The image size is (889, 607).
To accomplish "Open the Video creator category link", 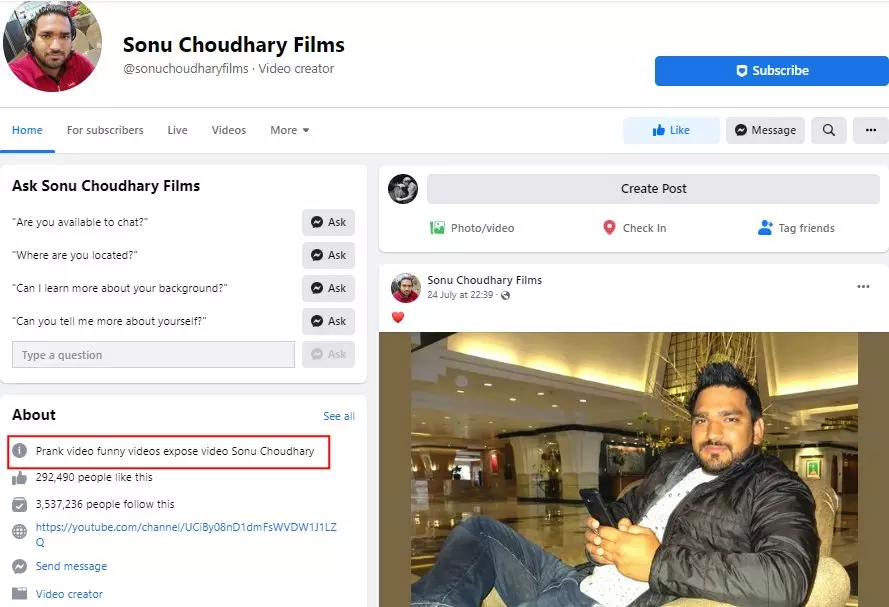I will click(x=69, y=594).
